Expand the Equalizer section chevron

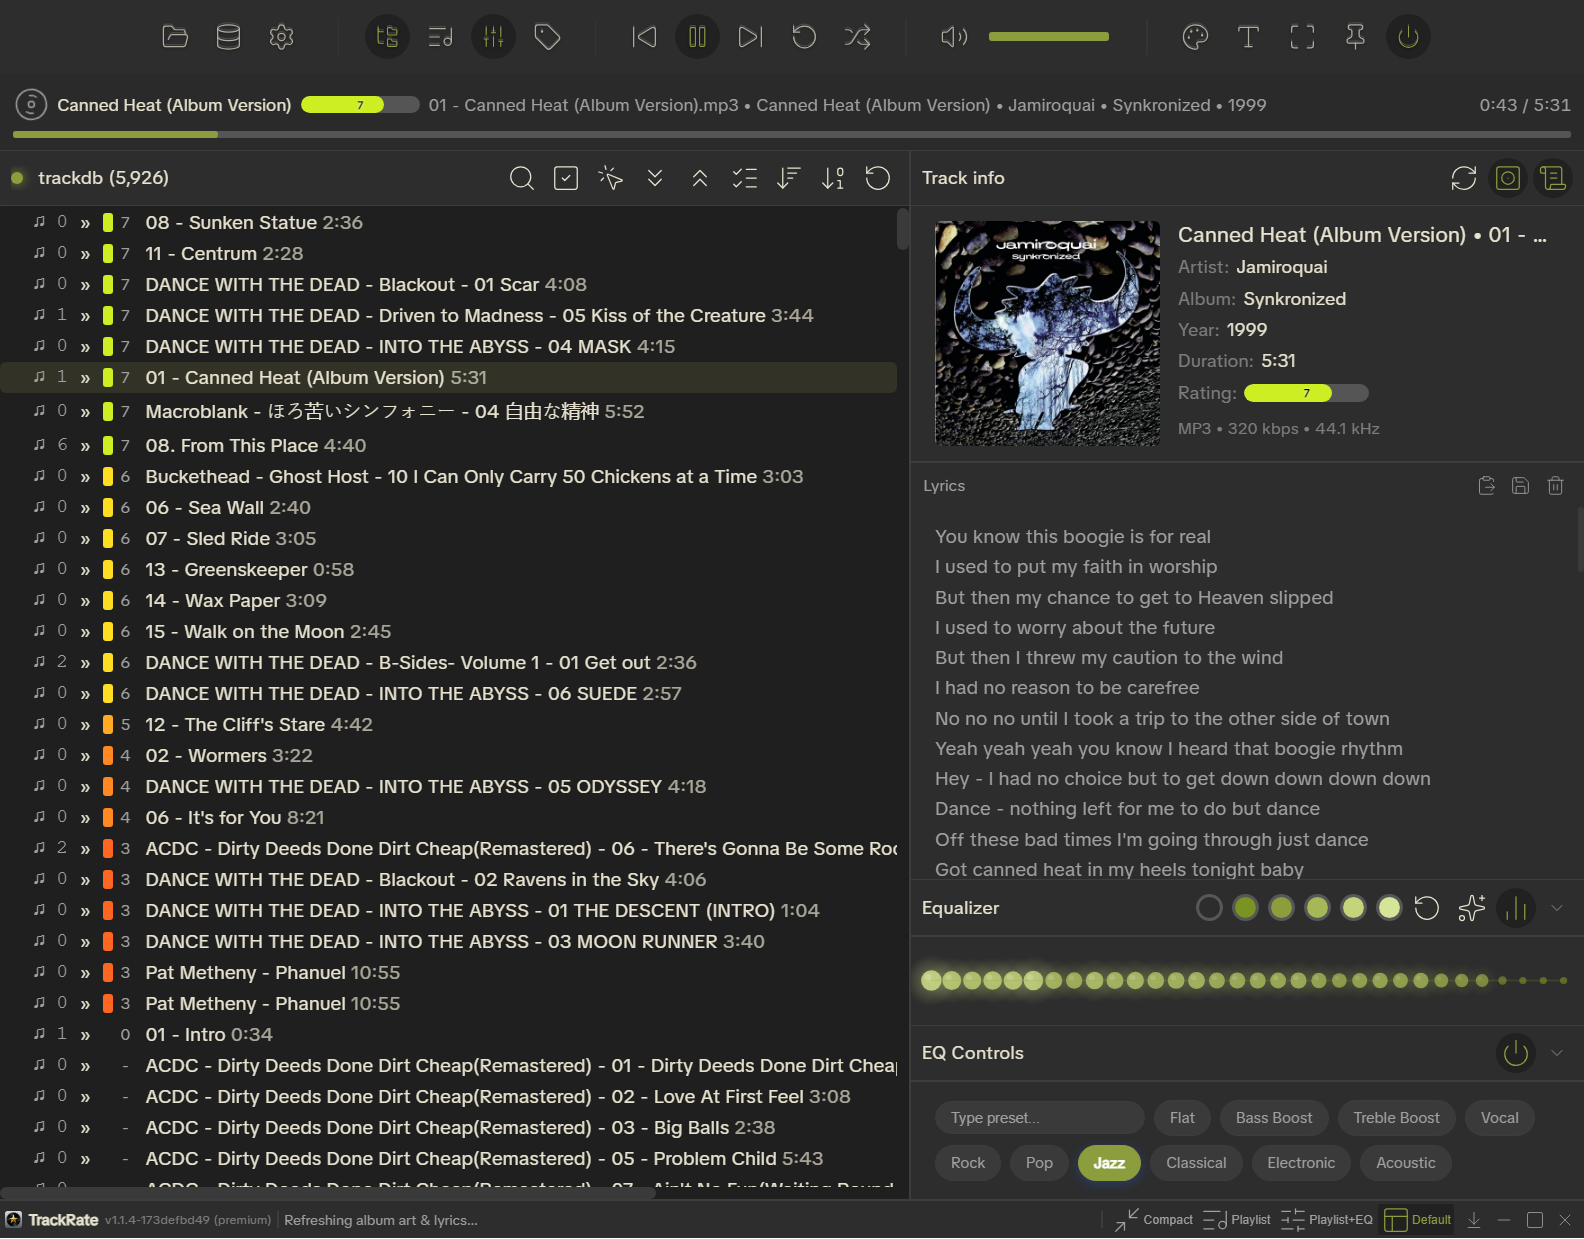point(1557,908)
